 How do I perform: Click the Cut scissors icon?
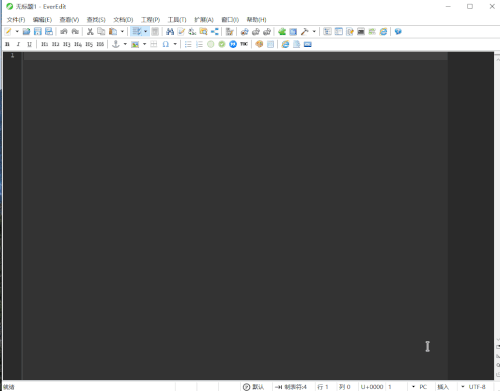pyautogui.click(x=90, y=32)
